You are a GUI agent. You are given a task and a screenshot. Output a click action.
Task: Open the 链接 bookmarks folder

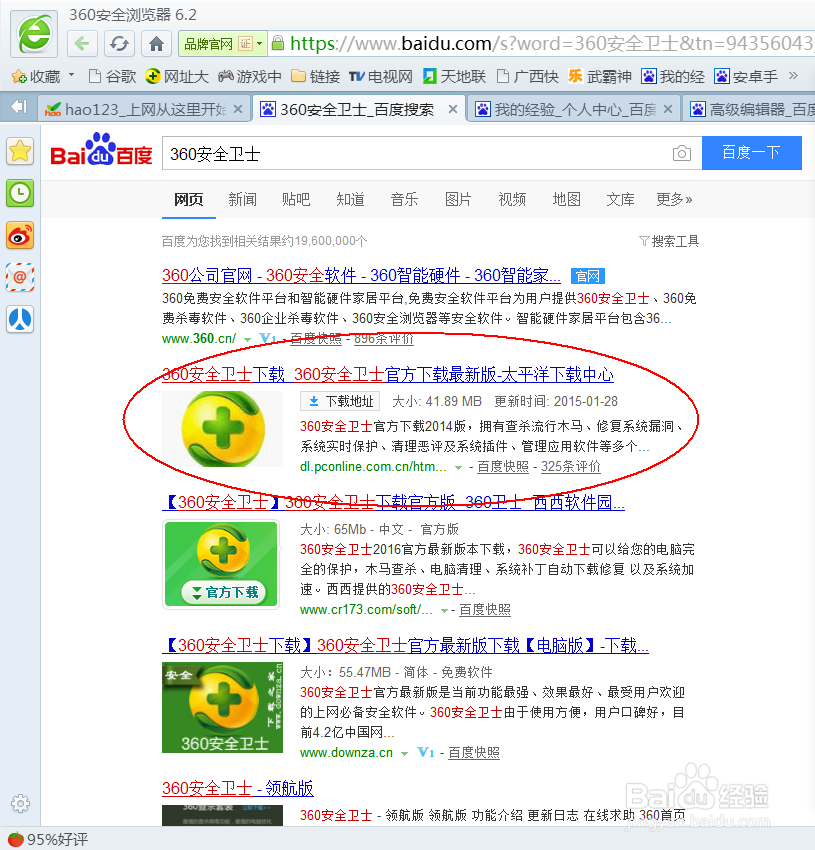click(315, 76)
